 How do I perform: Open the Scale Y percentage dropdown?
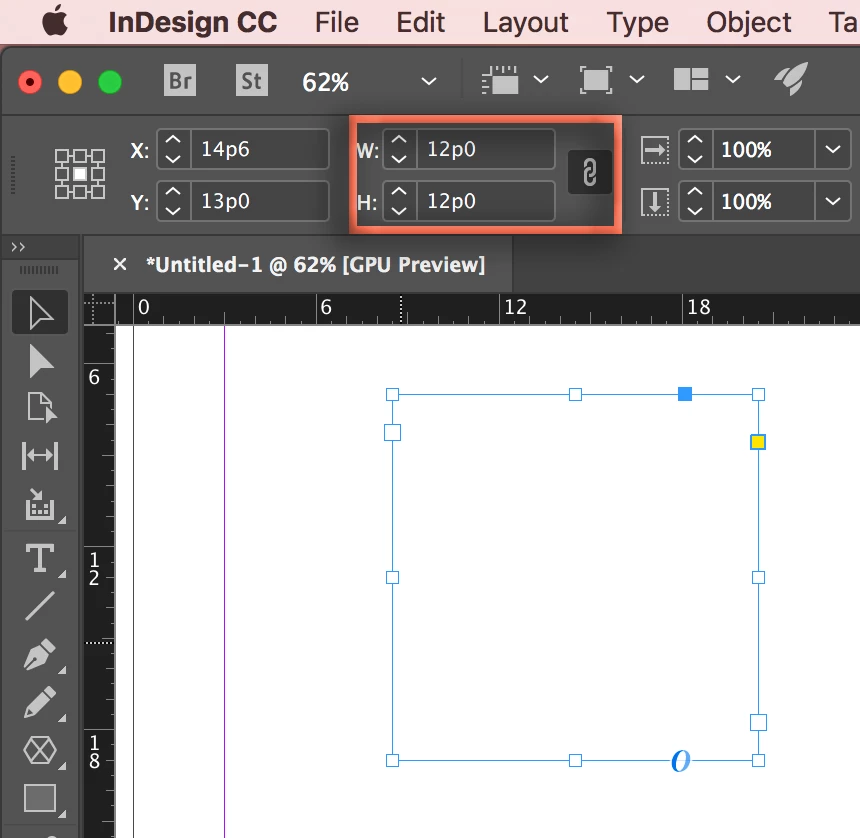coord(833,201)
